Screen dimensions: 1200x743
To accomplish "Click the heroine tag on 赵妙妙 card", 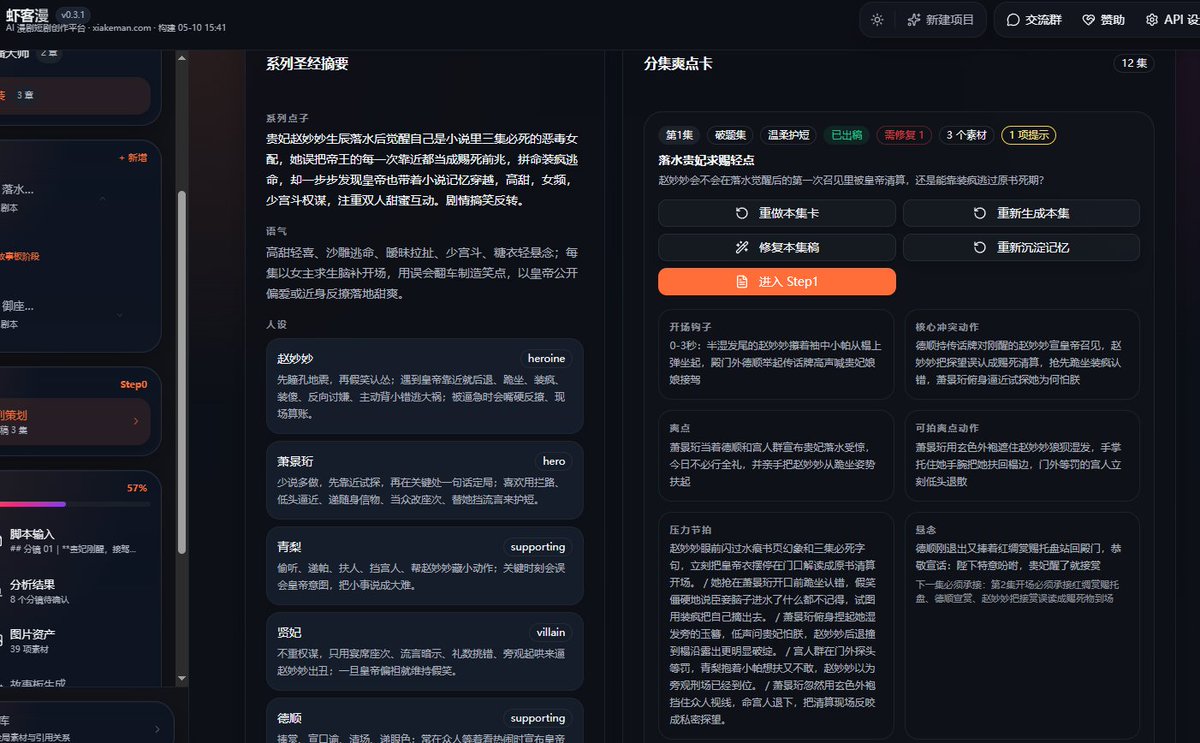I will tap(546, 358).
